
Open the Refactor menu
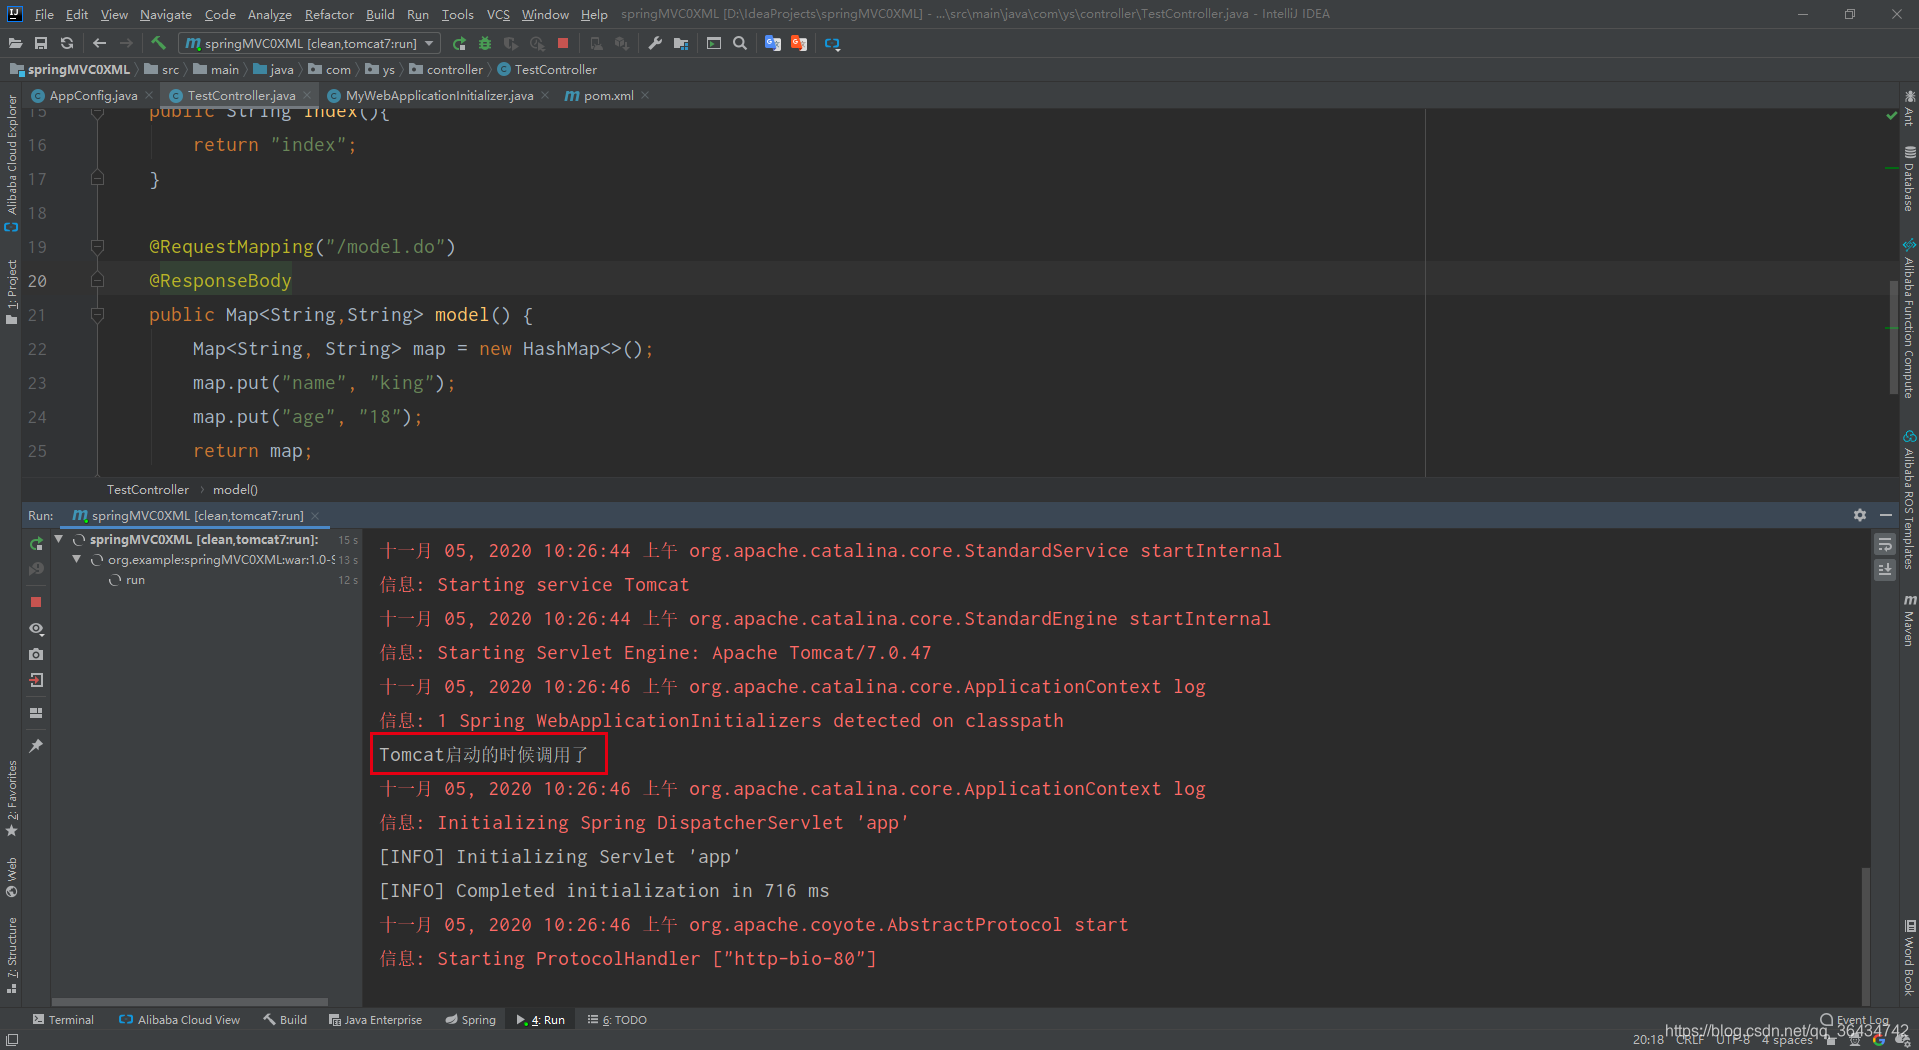click(329, 14)
